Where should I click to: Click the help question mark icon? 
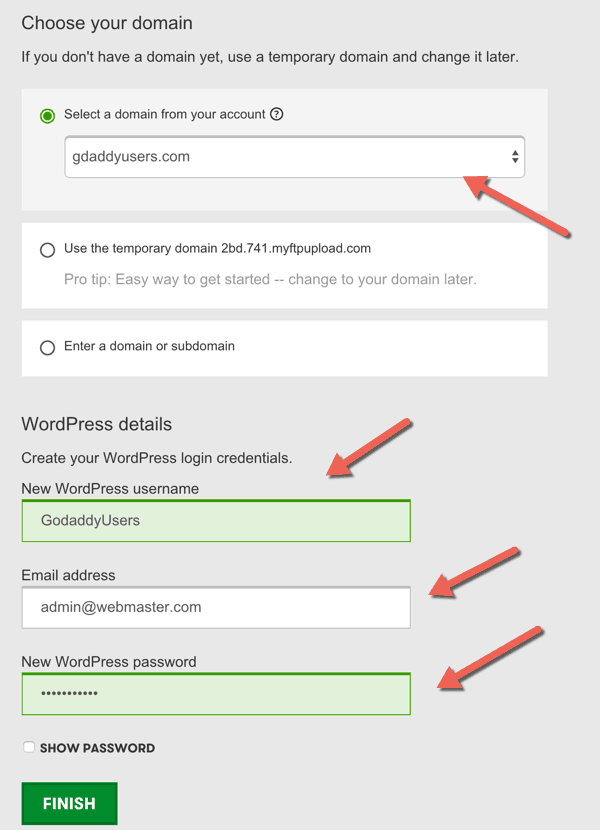tap(276, 114)
